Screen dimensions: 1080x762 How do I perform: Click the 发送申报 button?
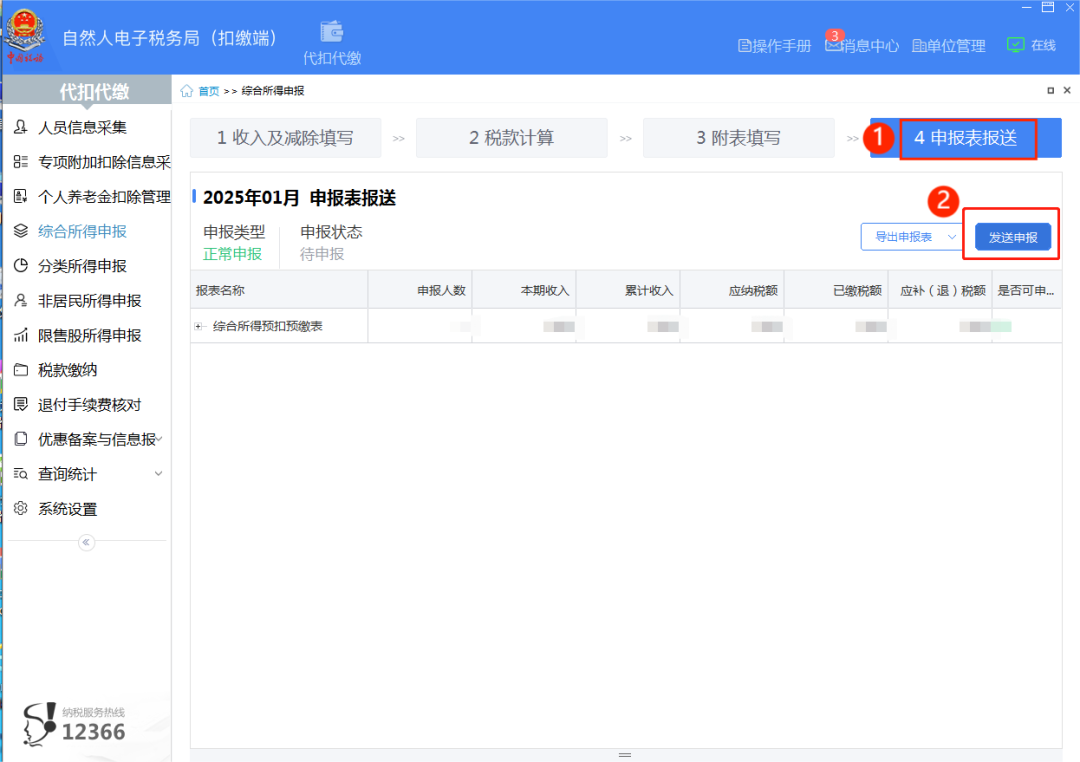pyautogui.click(x=1013, y=237)
